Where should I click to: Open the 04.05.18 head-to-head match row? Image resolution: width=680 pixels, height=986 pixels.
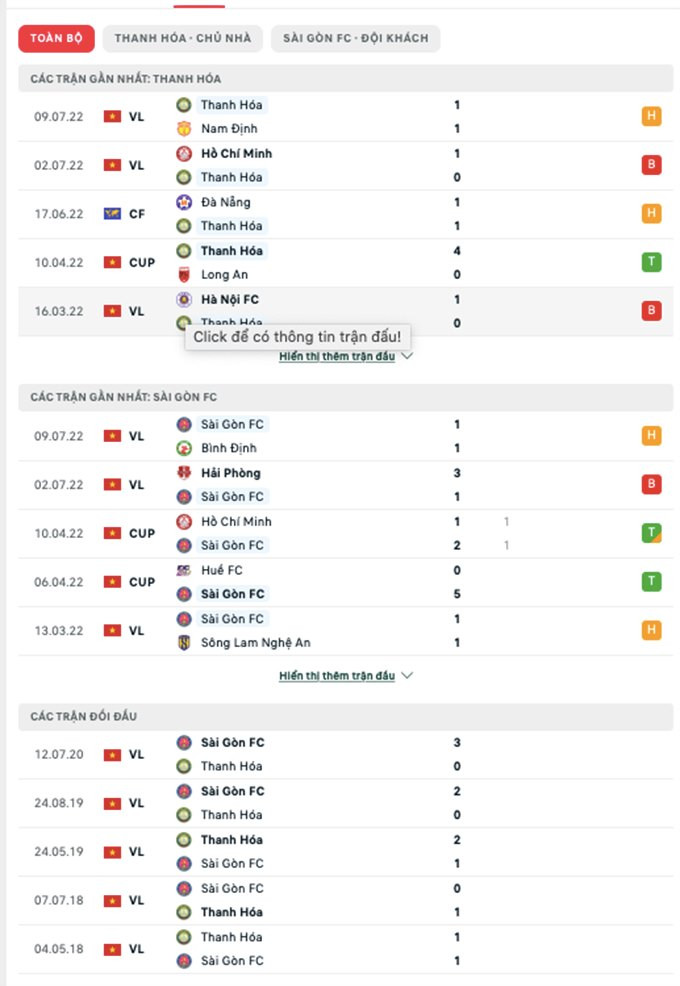(340, 949)
